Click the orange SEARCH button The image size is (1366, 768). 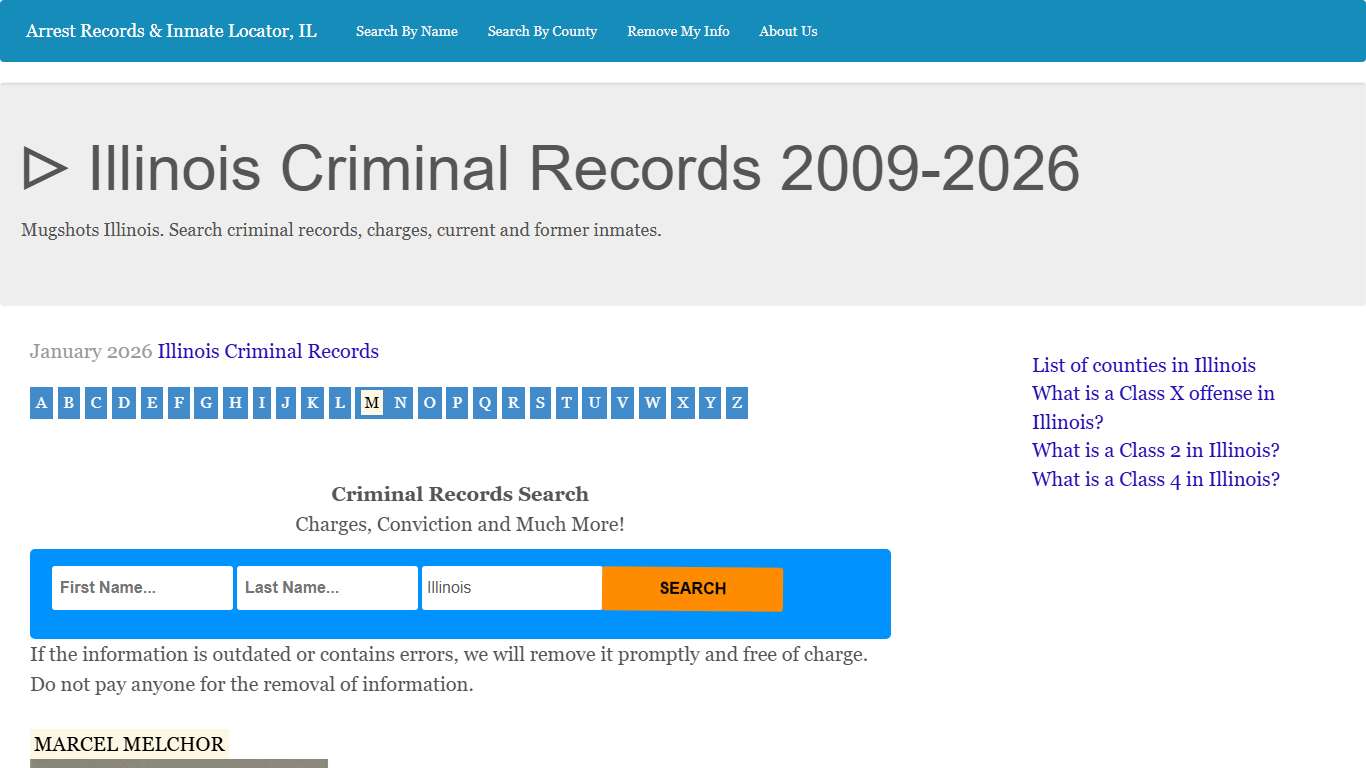692,588
